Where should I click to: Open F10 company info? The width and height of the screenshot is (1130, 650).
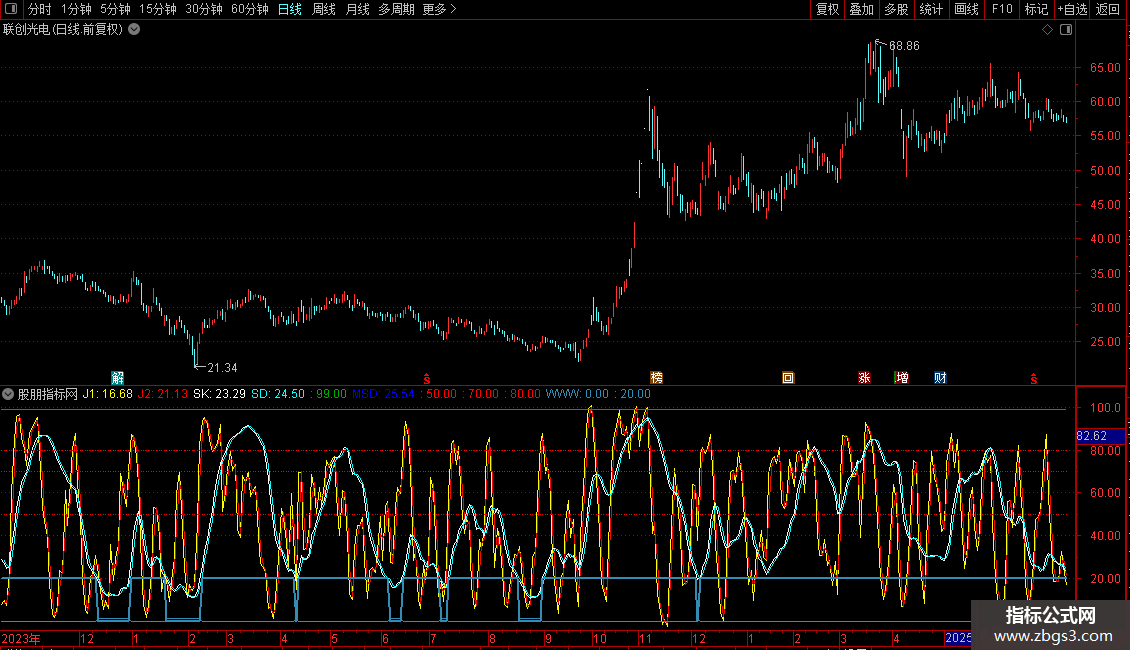1002,9
